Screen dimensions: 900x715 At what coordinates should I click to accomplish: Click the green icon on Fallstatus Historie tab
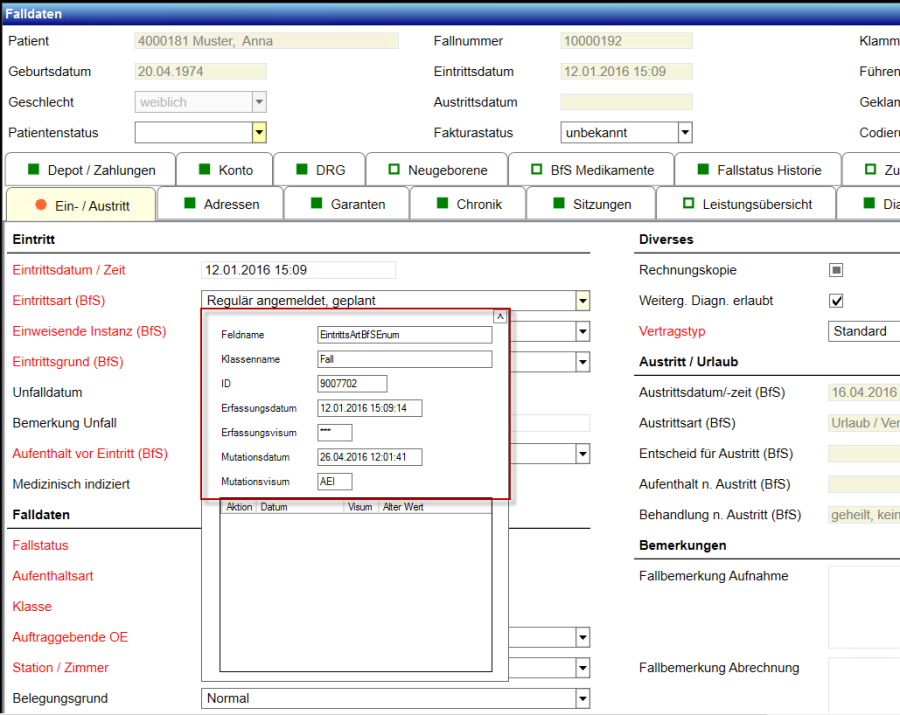[703, 170]
